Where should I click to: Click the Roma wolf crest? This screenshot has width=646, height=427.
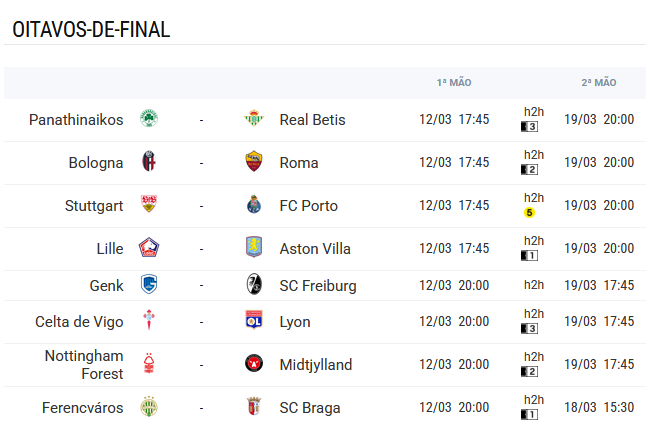(x=253, y=162)
